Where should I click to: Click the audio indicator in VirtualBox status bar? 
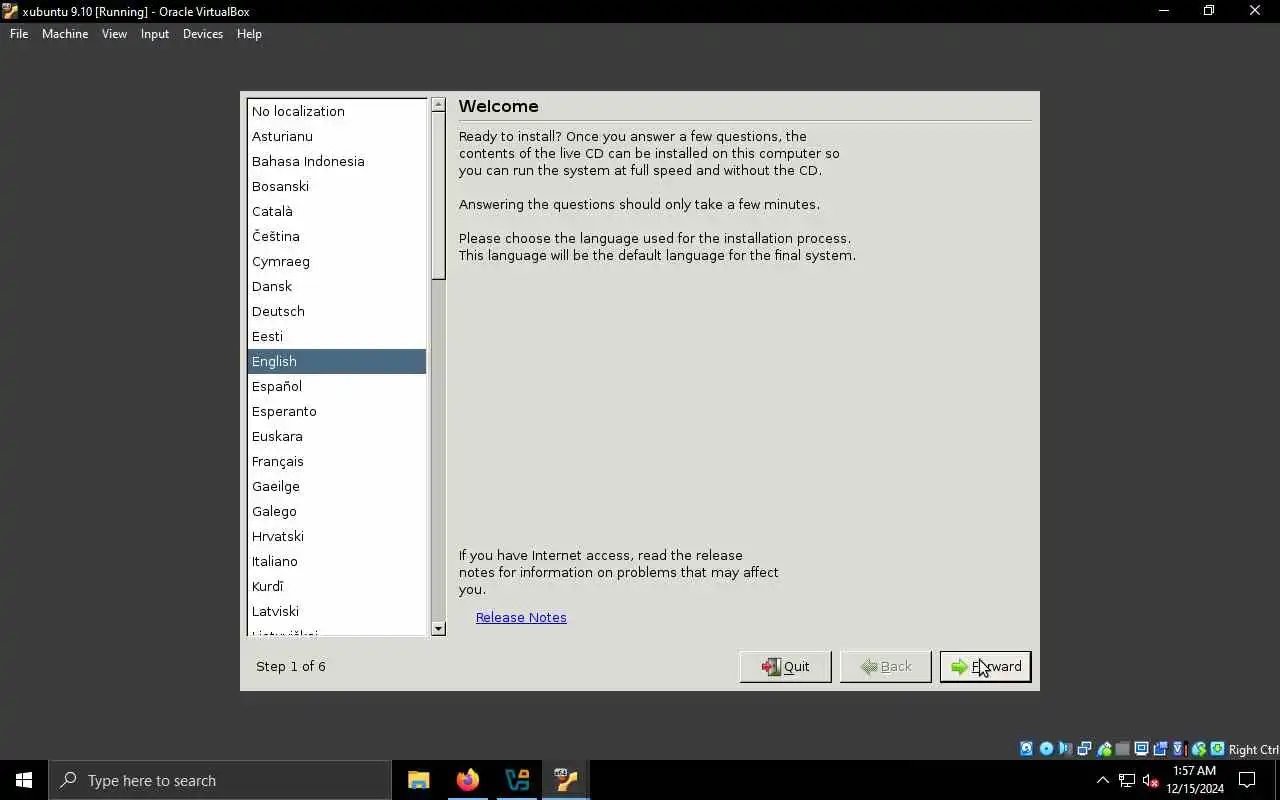[x=1065, y=749]
